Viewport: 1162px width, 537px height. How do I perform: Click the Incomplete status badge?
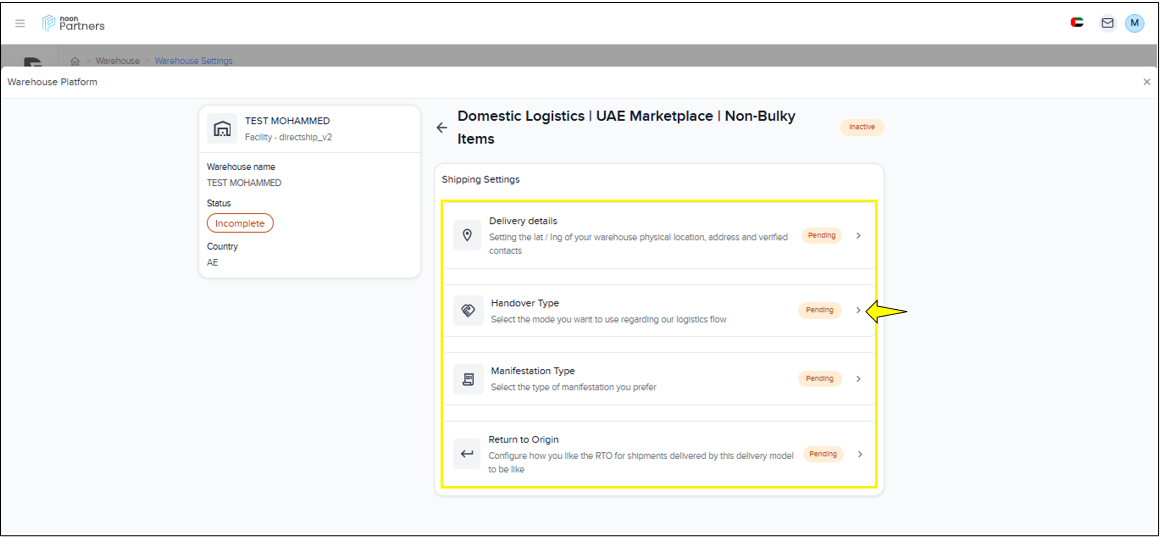240,224
